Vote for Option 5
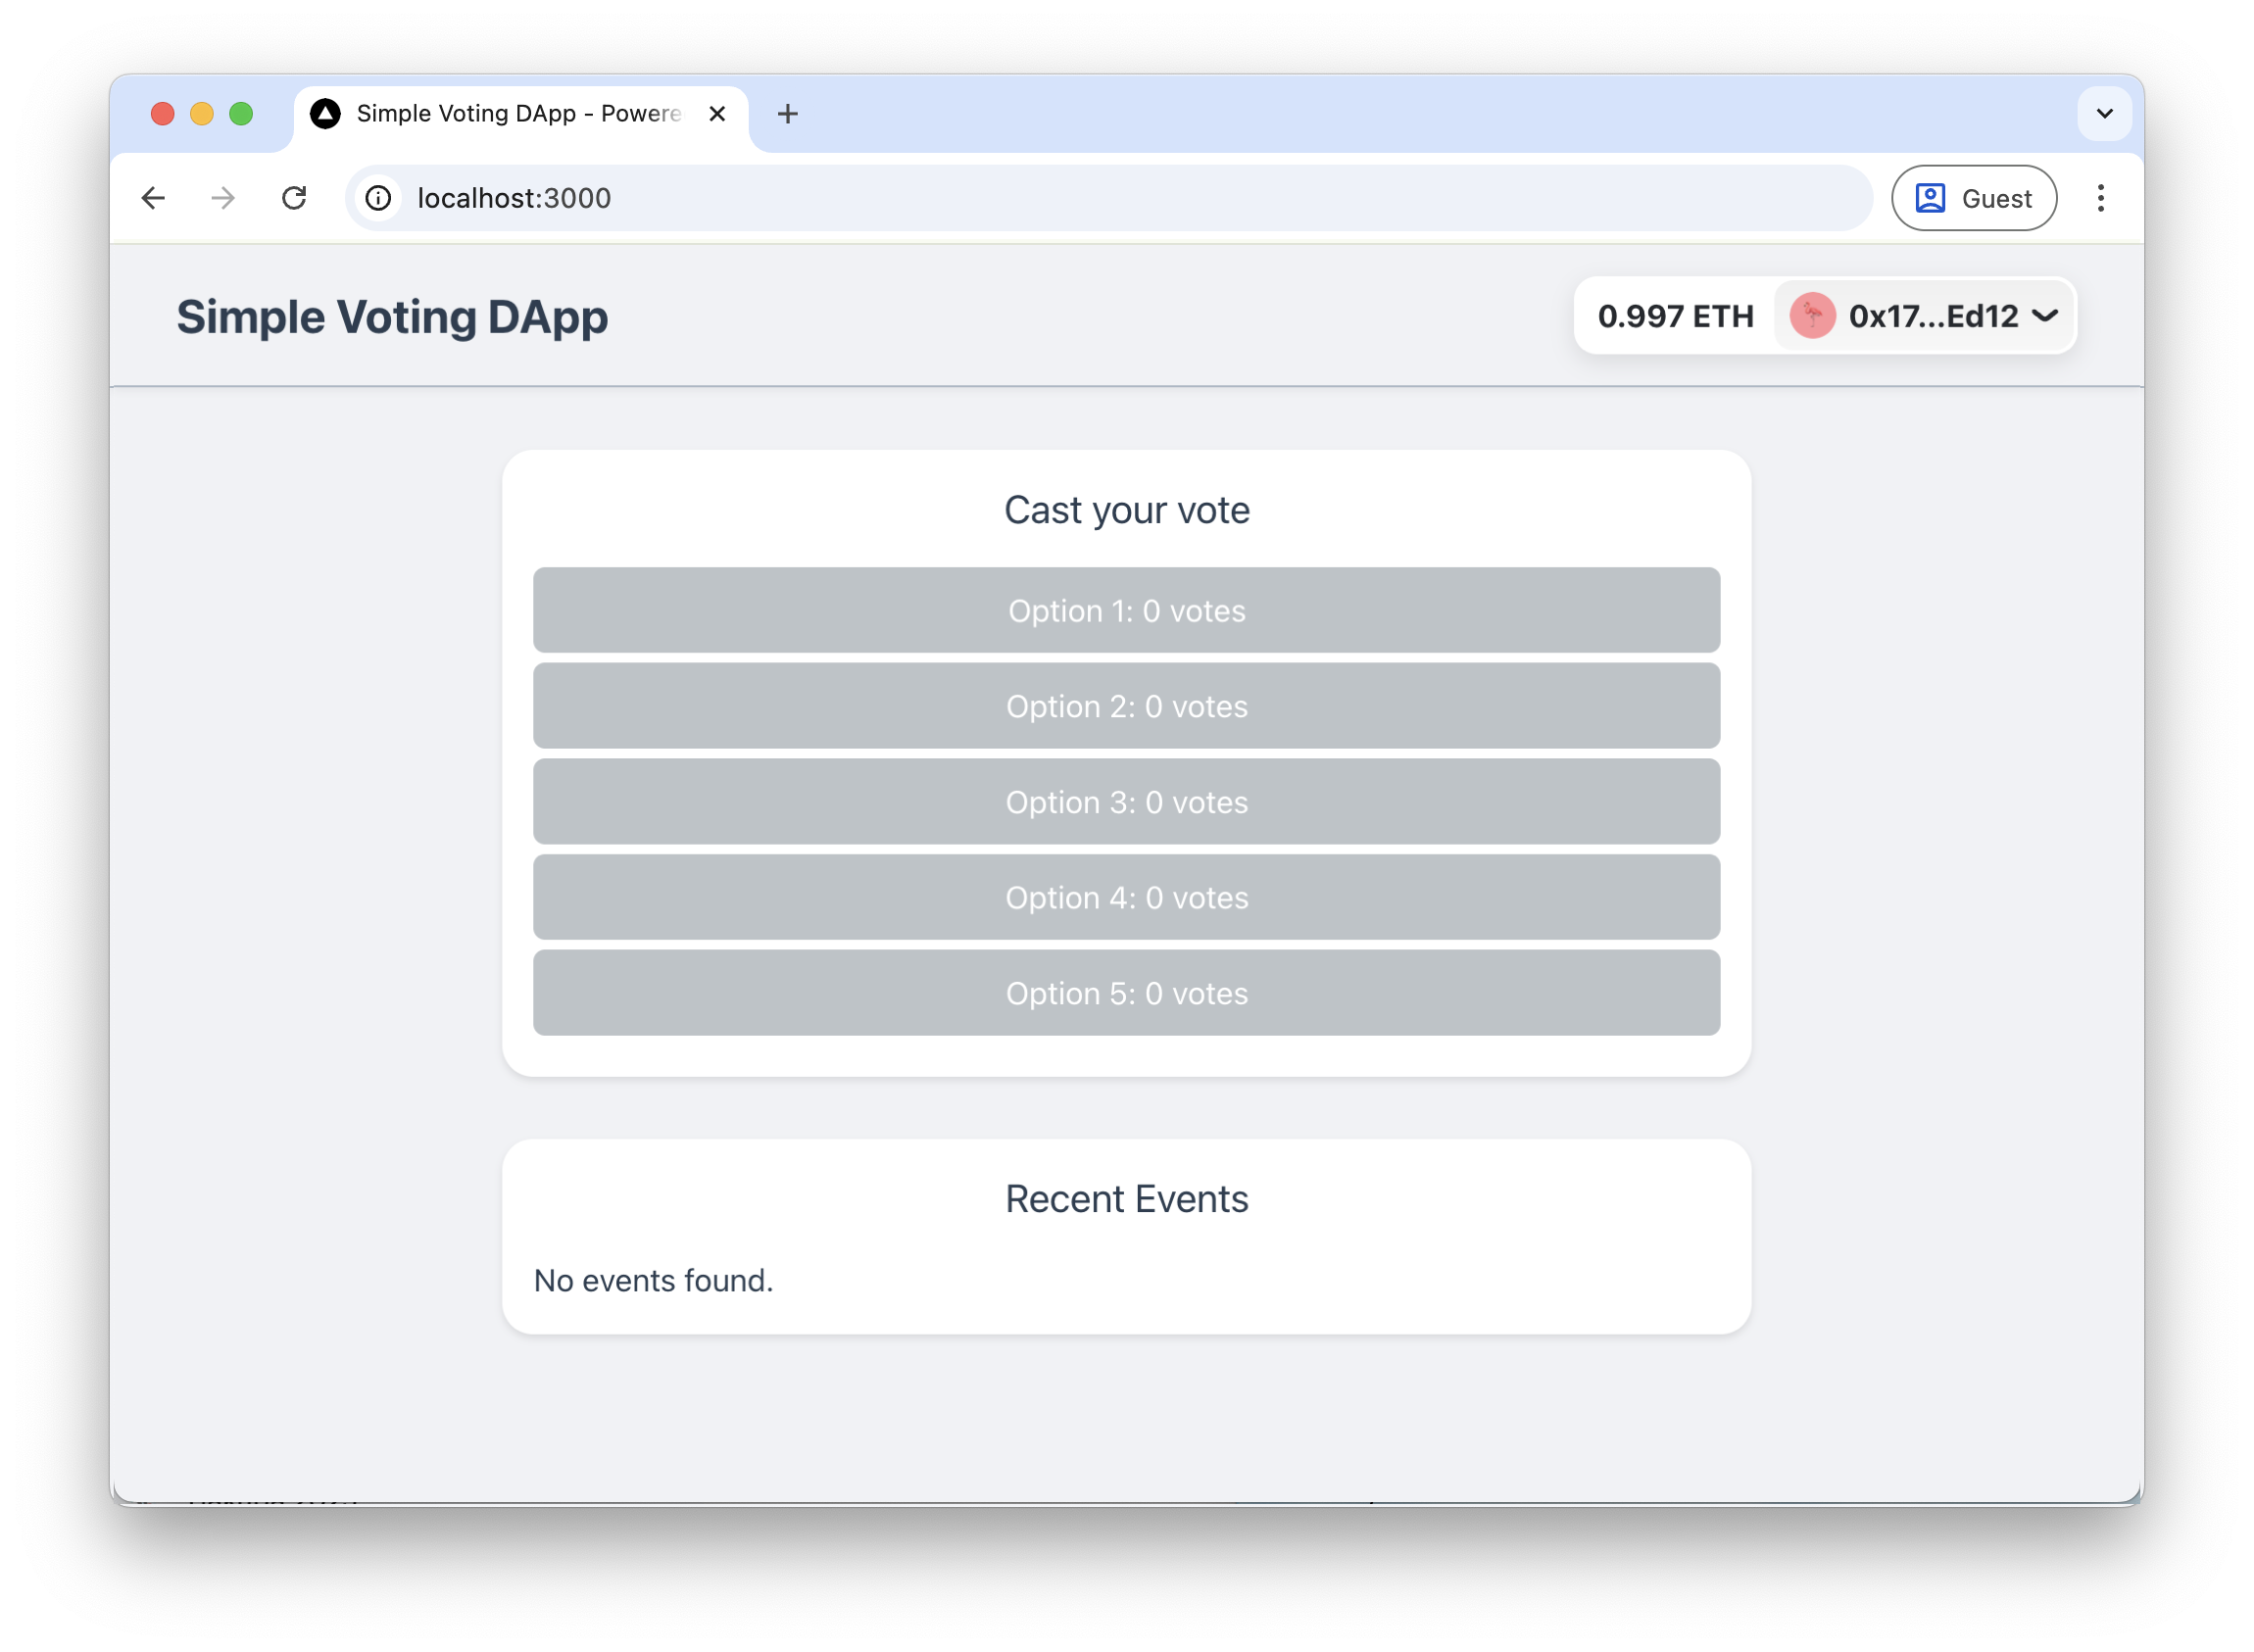The height and width of the screenshot is (1652, 2254). 1126,993
